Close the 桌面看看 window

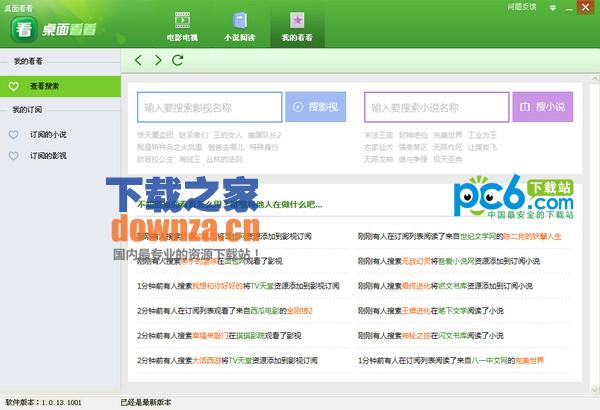click(x=585, y=7)
